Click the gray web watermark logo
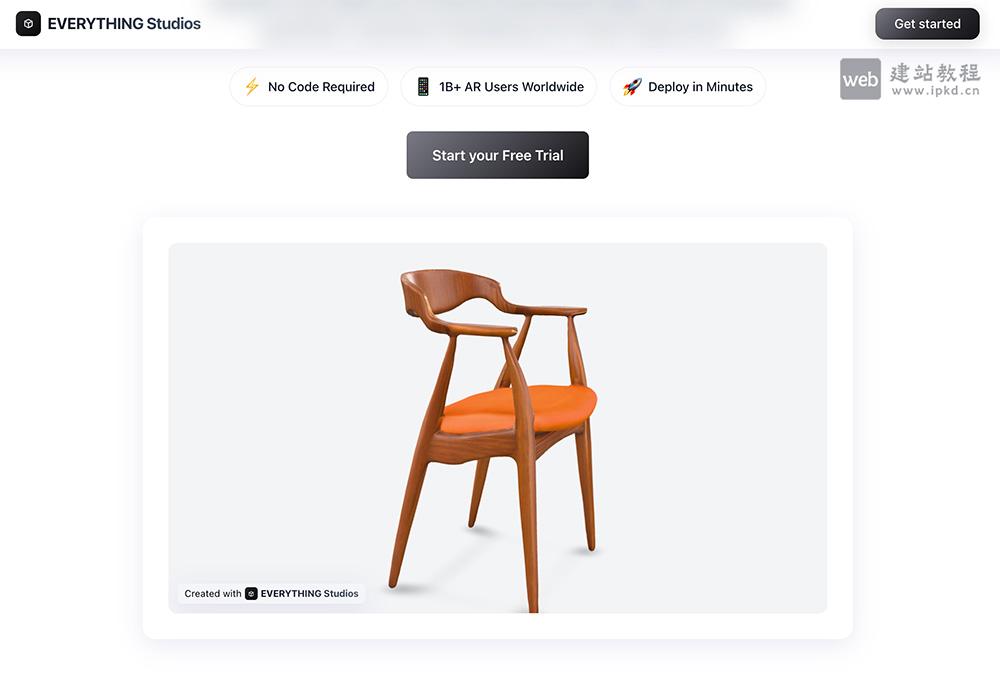The height and width of the screenshot is (681, 1000). (860, 79)
